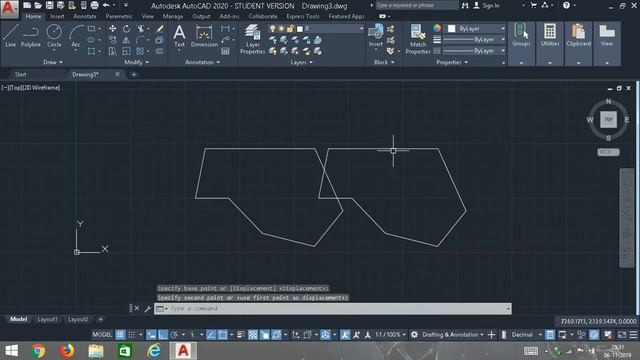Open the Manage ribbon tab
The image size is (640, 360).
(x=173, y=16)
